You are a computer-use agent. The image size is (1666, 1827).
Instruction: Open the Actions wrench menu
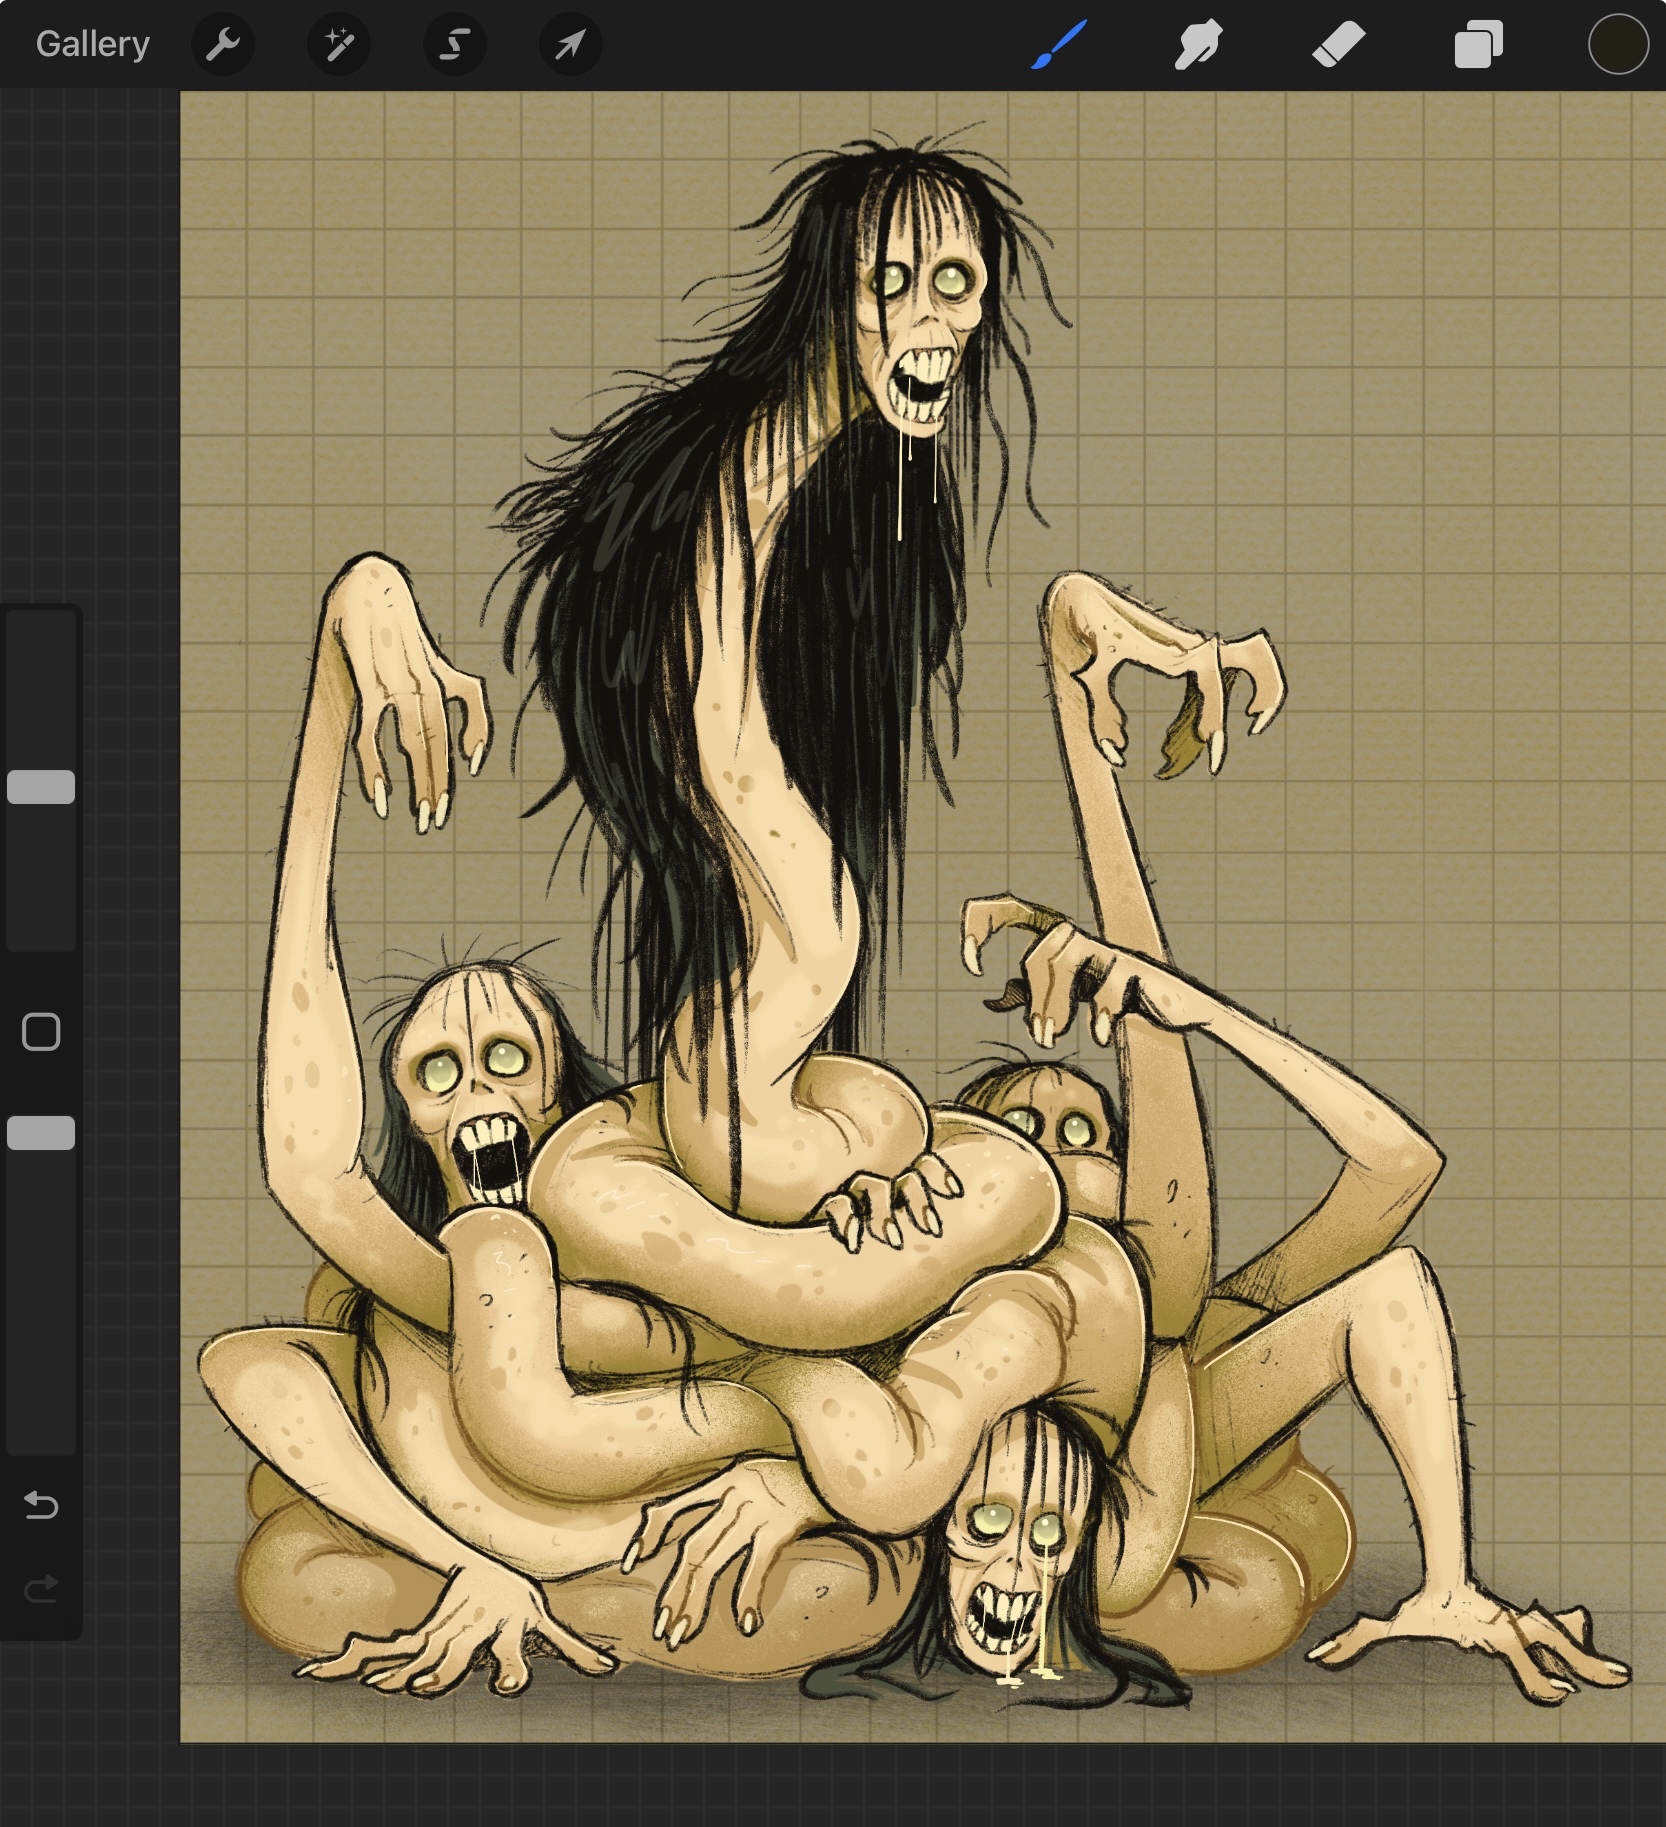tap(222, 44)
